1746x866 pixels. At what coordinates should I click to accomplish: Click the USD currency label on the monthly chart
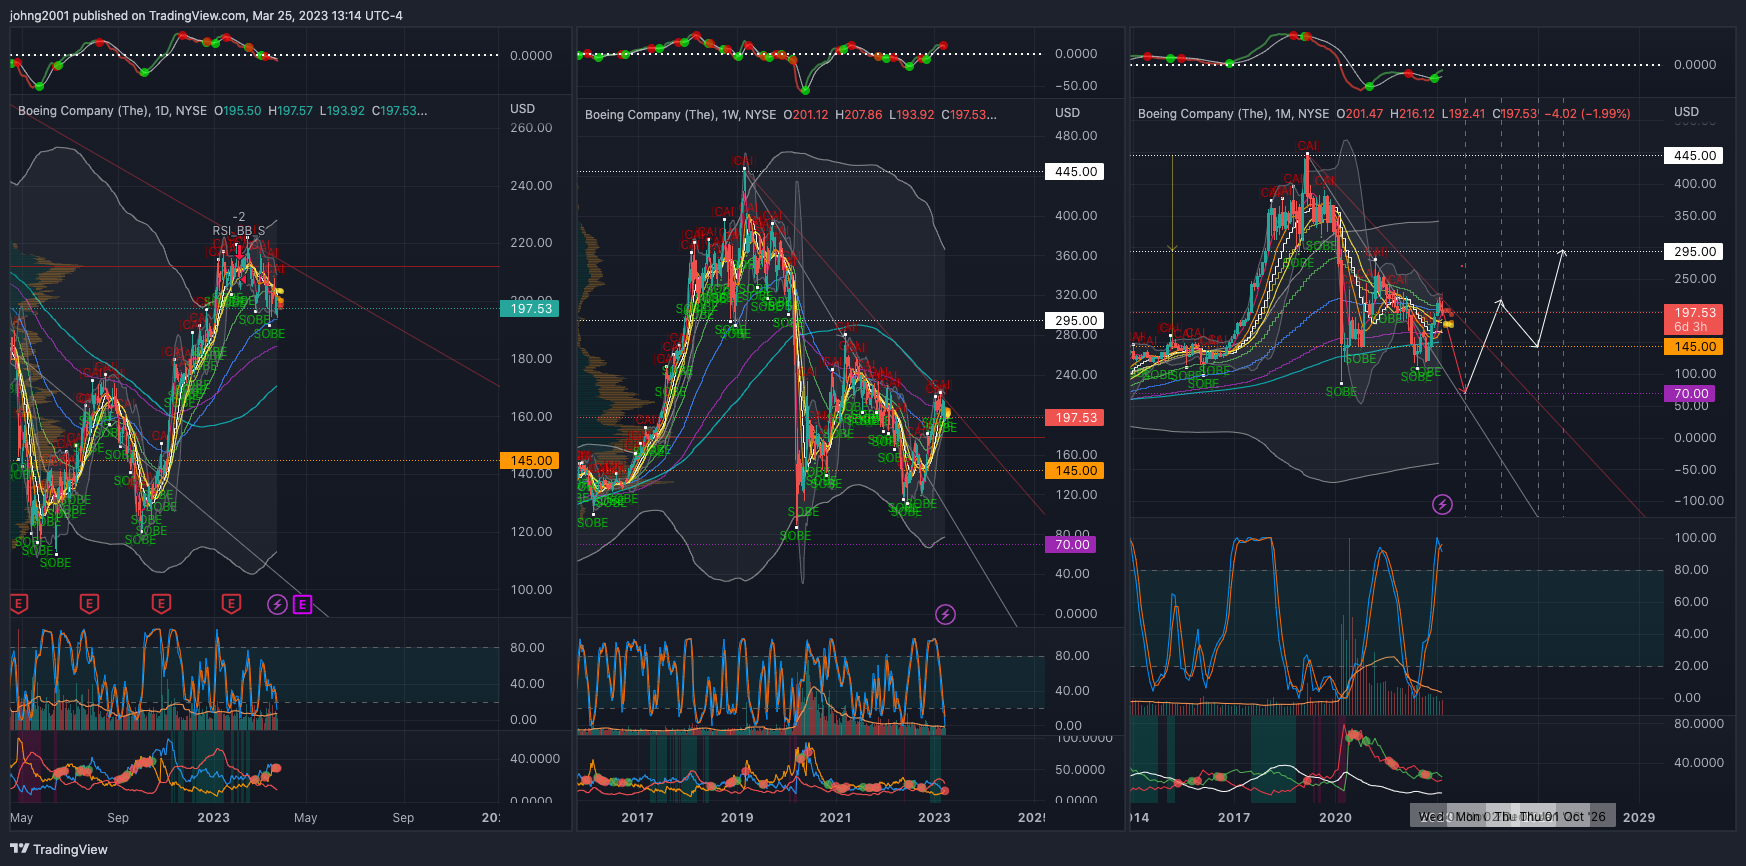pos(1686,112)
